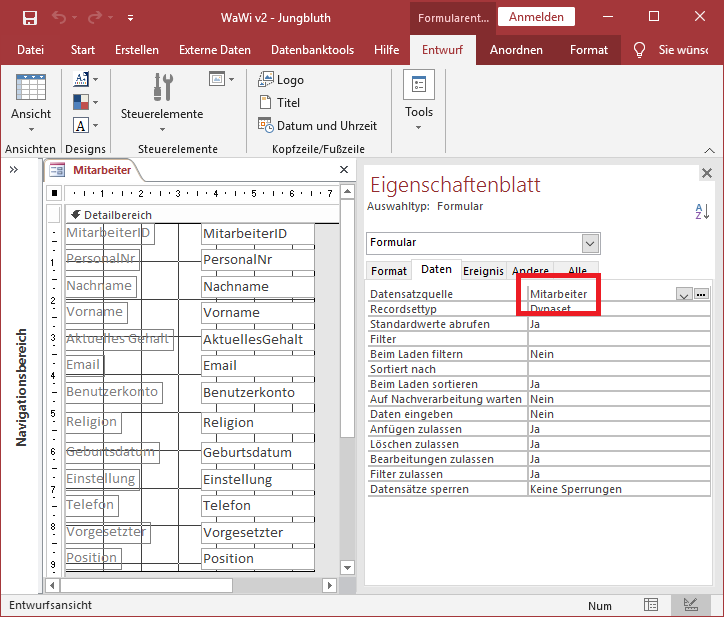This screenshot has width=724, height=617.
Task: Switch to design view icon in status bar
Action: coord(689,605)
